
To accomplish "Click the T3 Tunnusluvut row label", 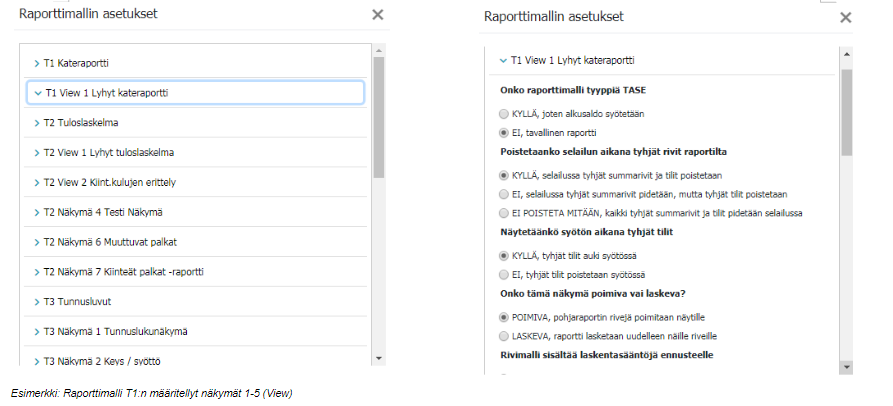I will pos(77,302).
